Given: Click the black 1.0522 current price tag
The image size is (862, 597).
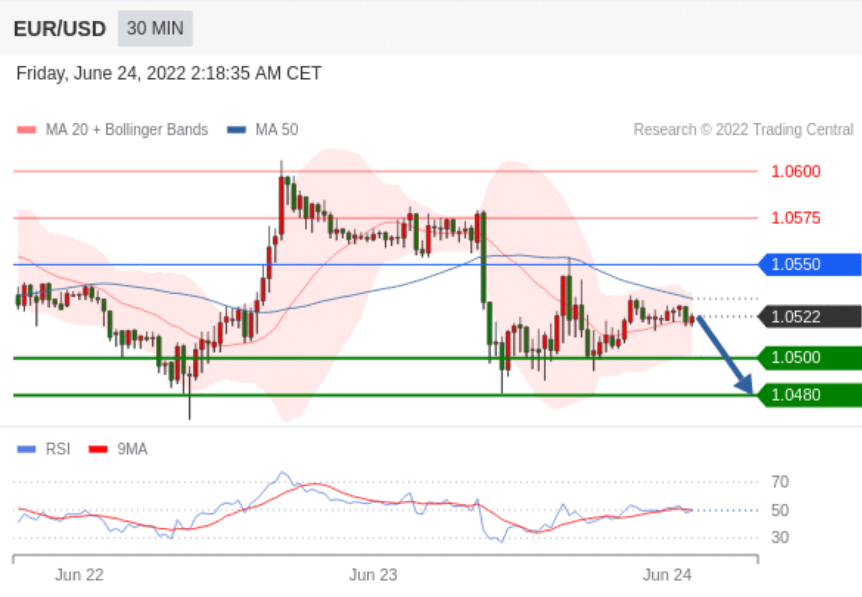Looking at the screenshot, I should click(810, 317).
